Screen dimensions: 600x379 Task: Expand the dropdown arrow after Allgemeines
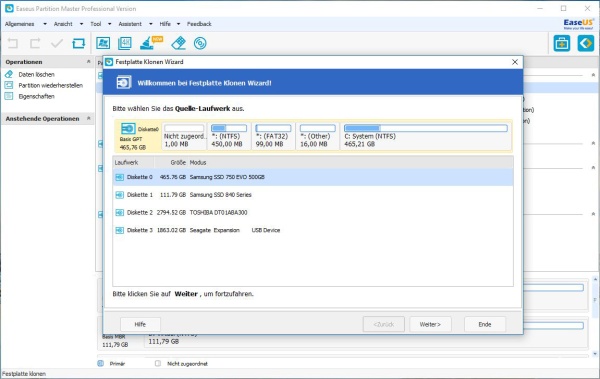click(x=45, y=24)
